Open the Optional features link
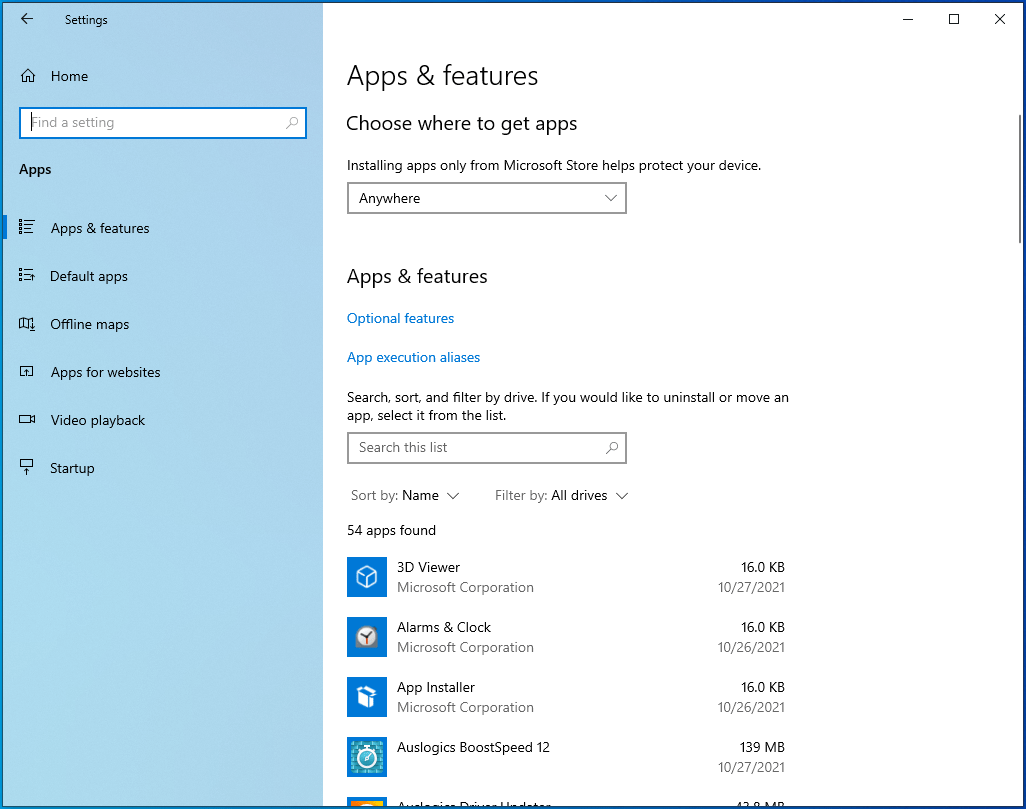This screenshot has height=809, width=1026. pyautogui.click(x=400, y=318)
